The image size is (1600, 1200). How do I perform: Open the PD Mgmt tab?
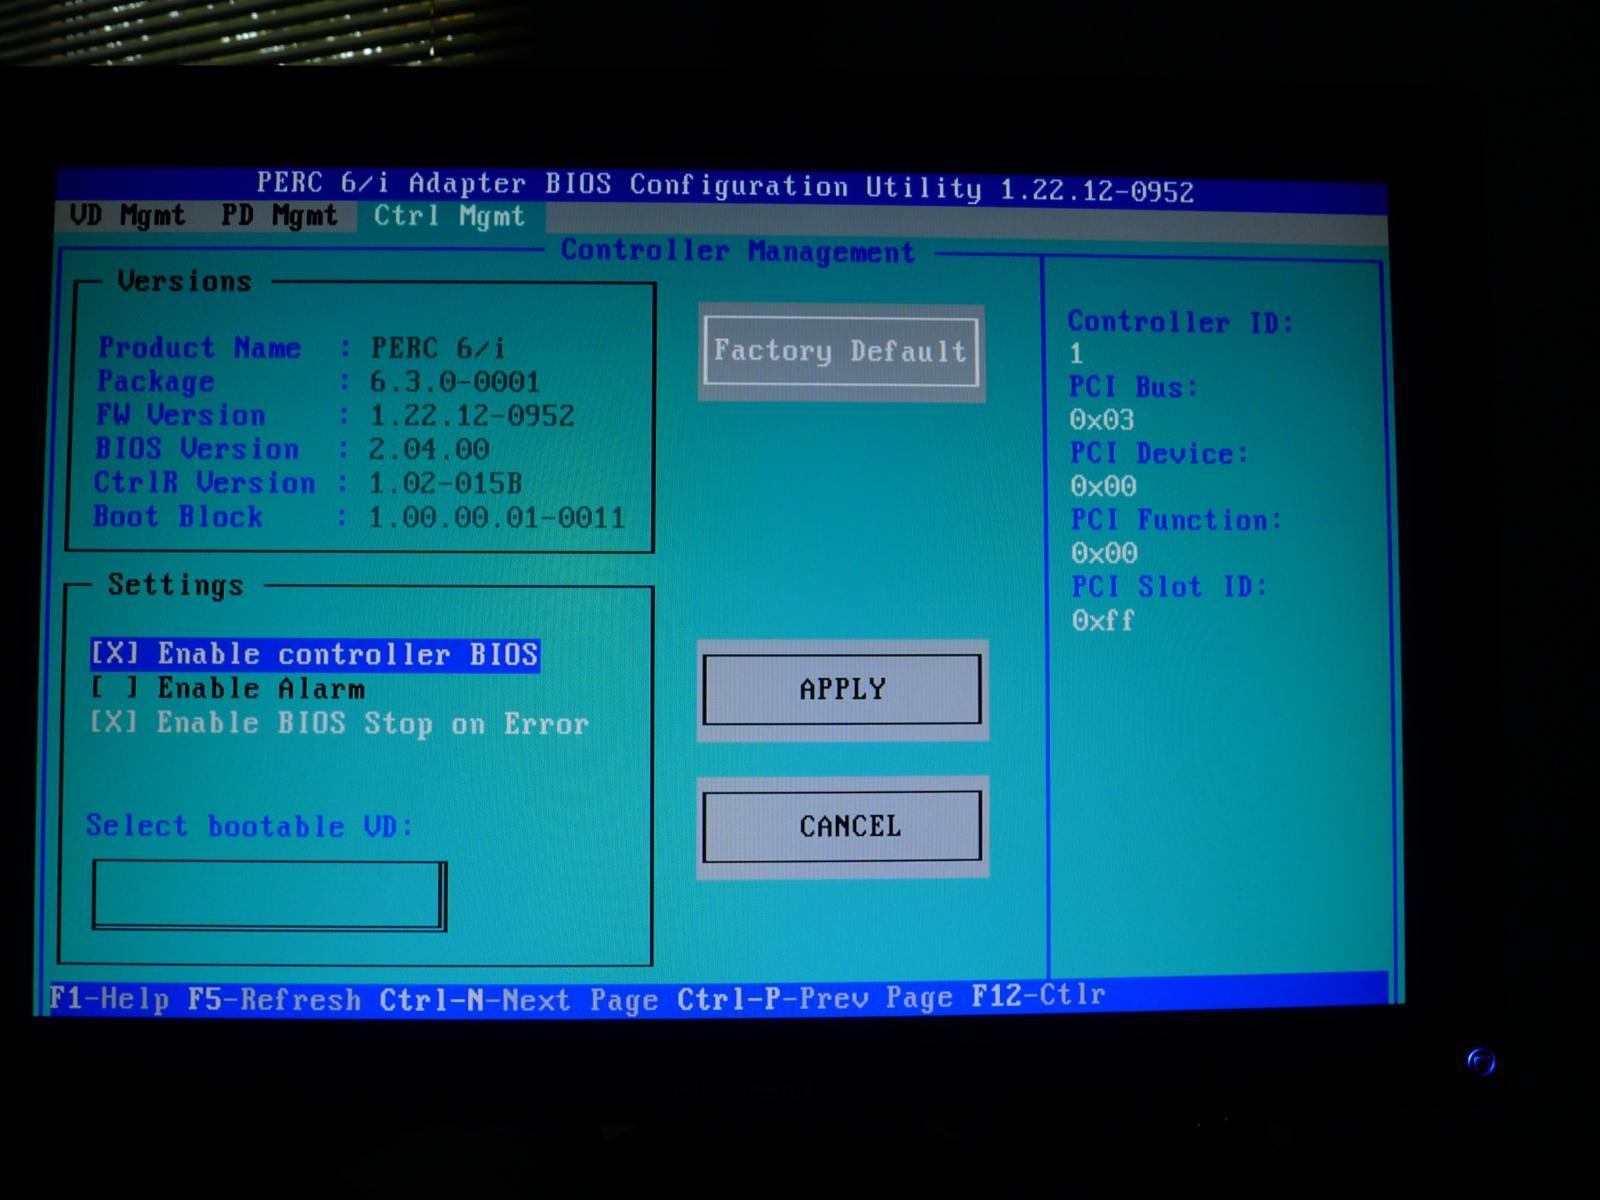(x=279, y=216)
